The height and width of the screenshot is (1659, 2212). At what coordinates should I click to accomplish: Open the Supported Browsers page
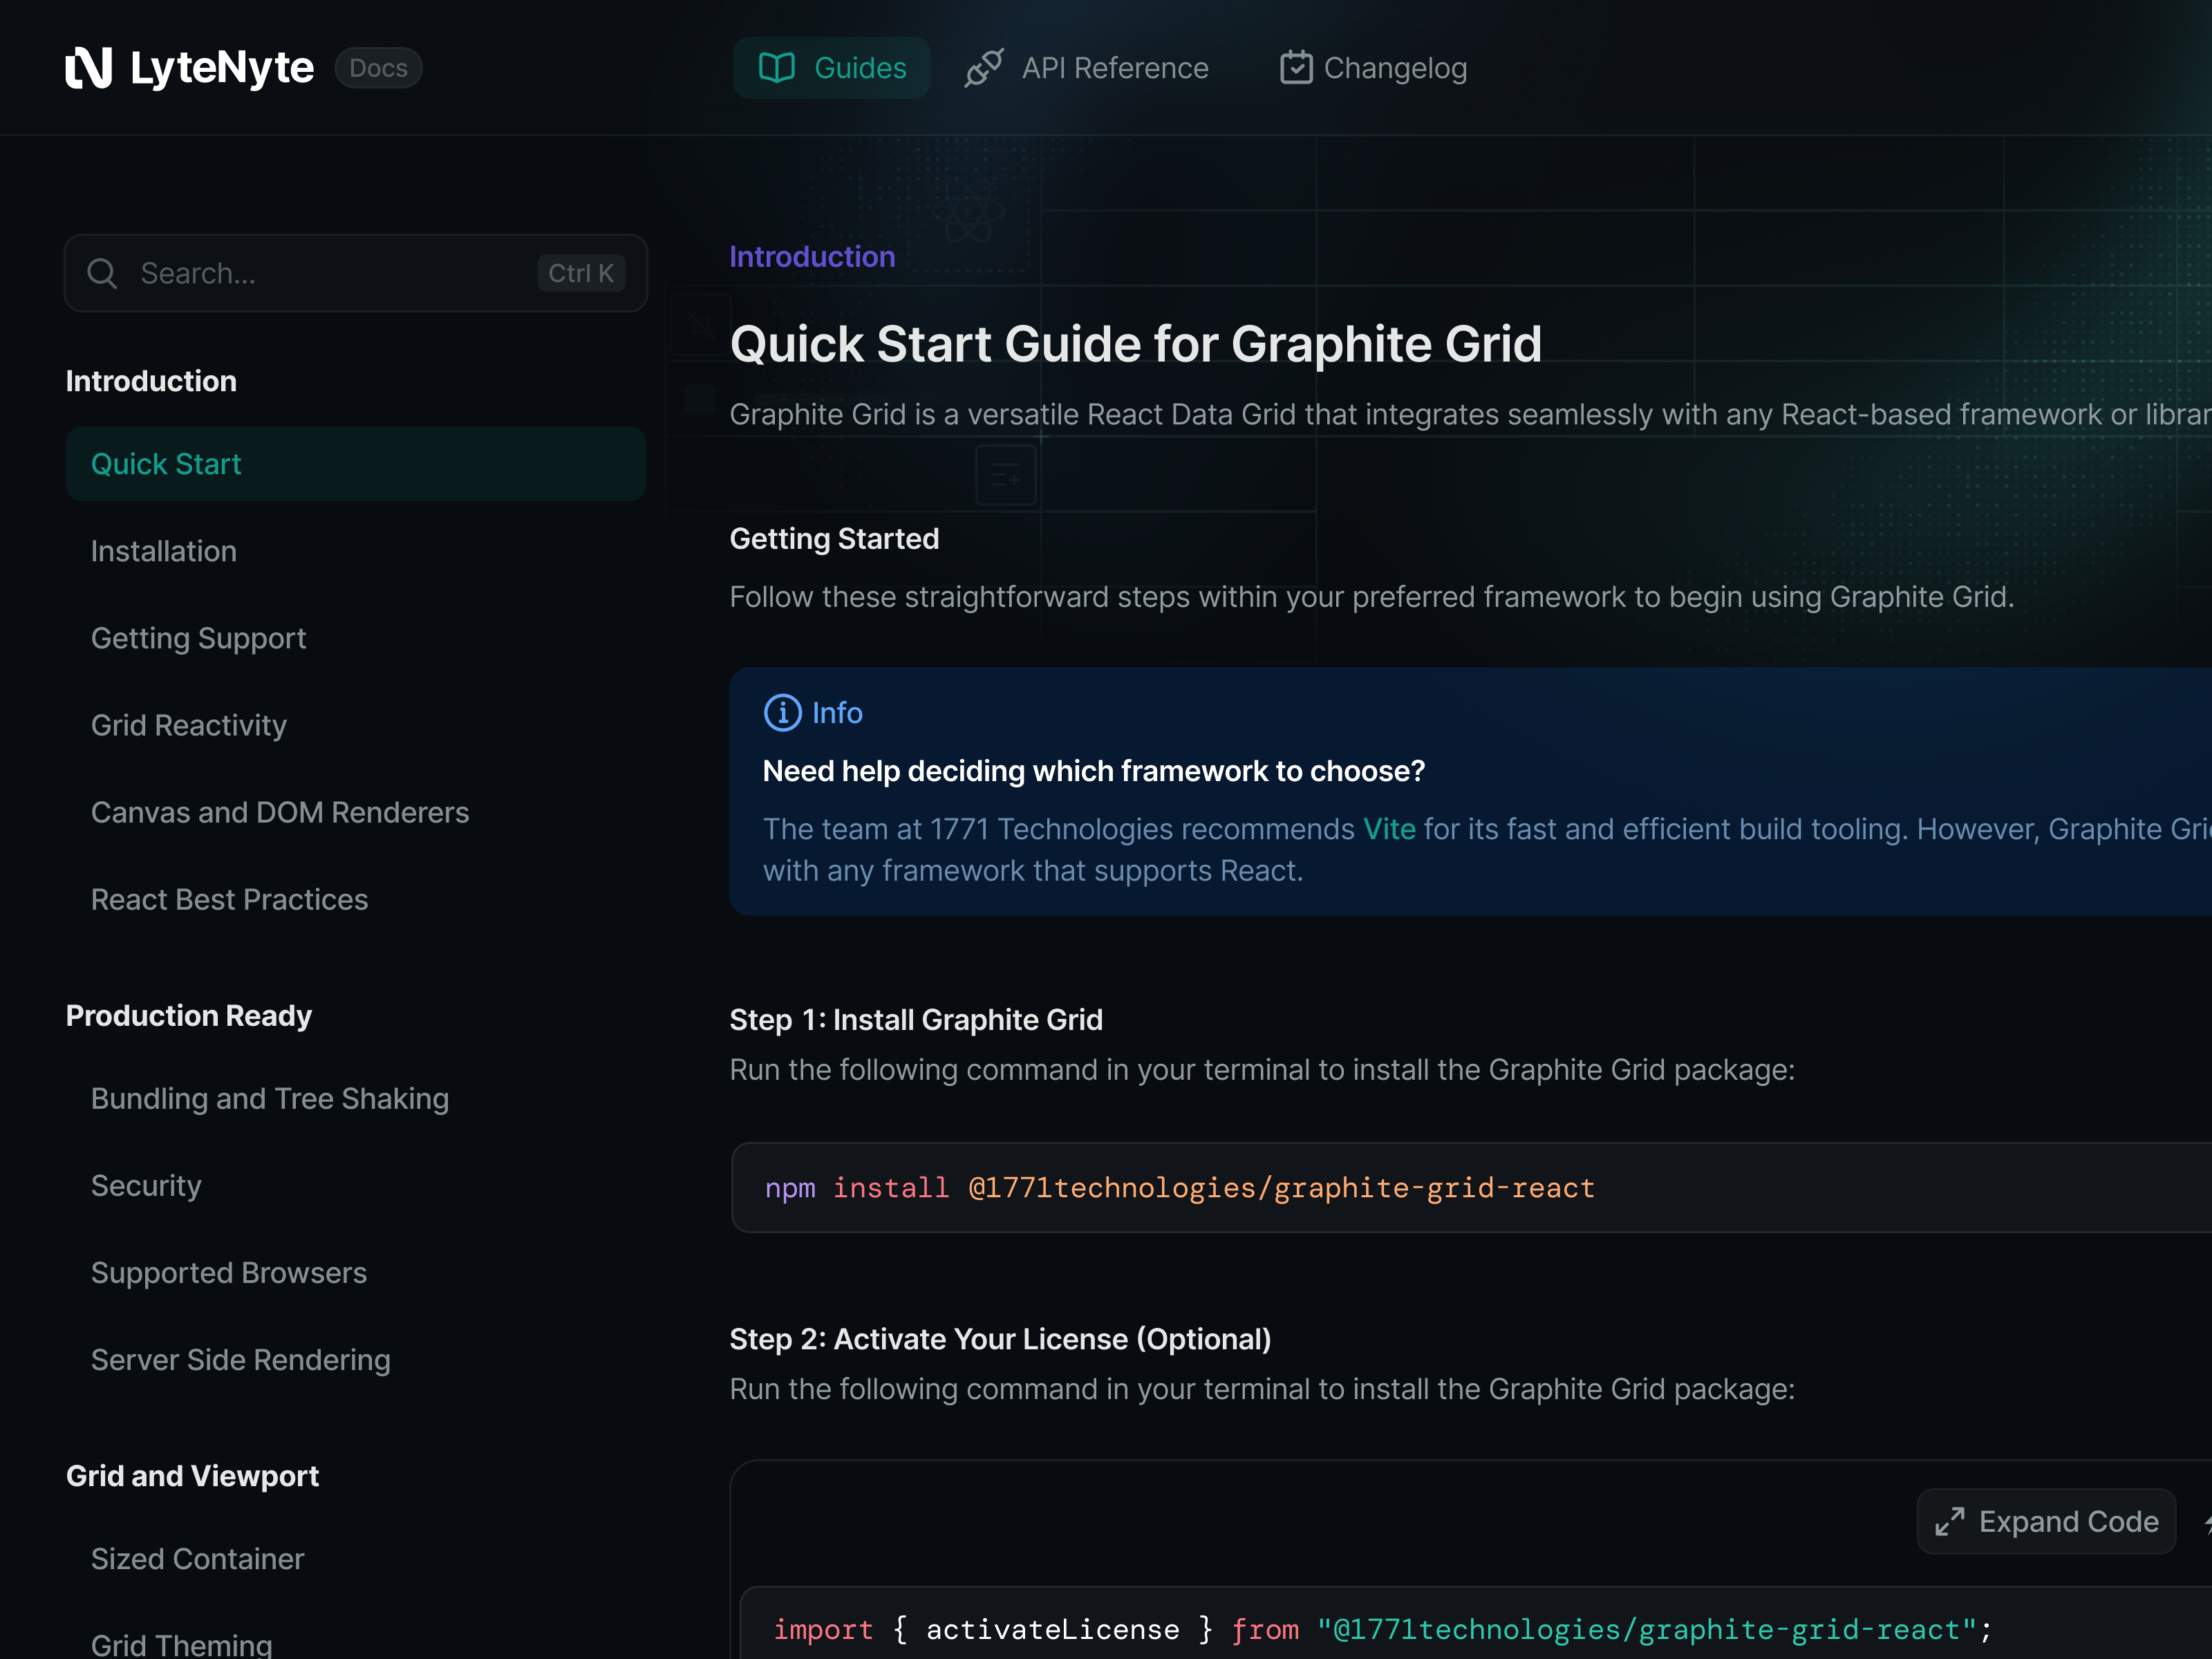[229, 1272]
